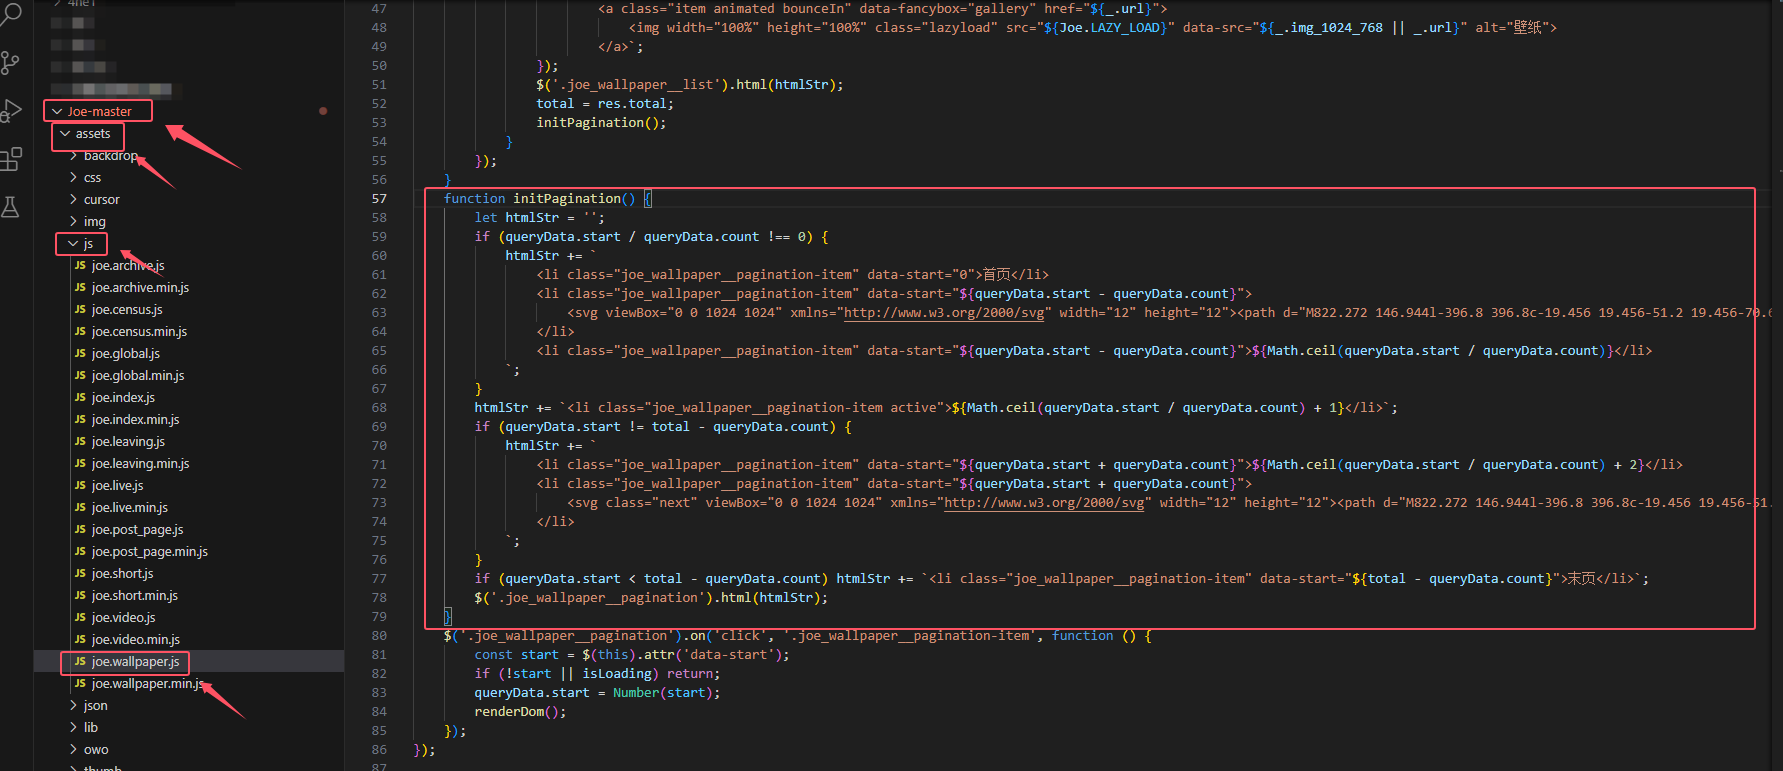
Task: Expand the json folder
Action: click(x=95, y=706)
